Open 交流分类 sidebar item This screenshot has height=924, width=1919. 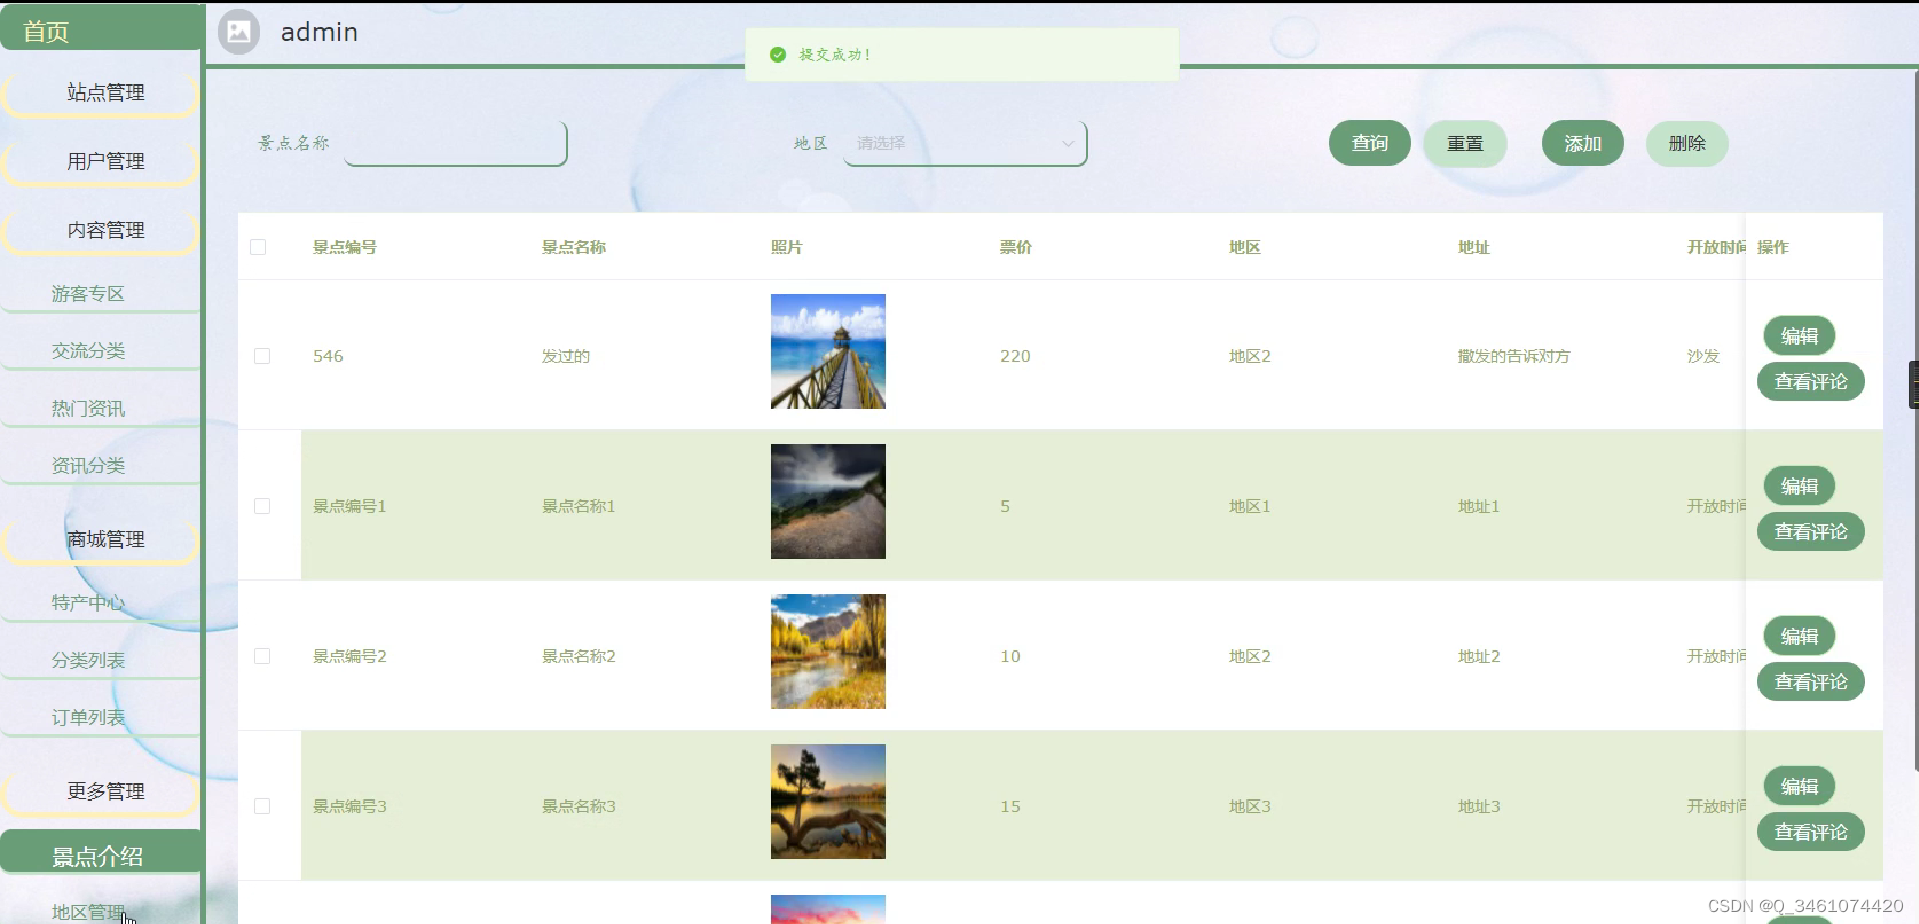(100, 351)
